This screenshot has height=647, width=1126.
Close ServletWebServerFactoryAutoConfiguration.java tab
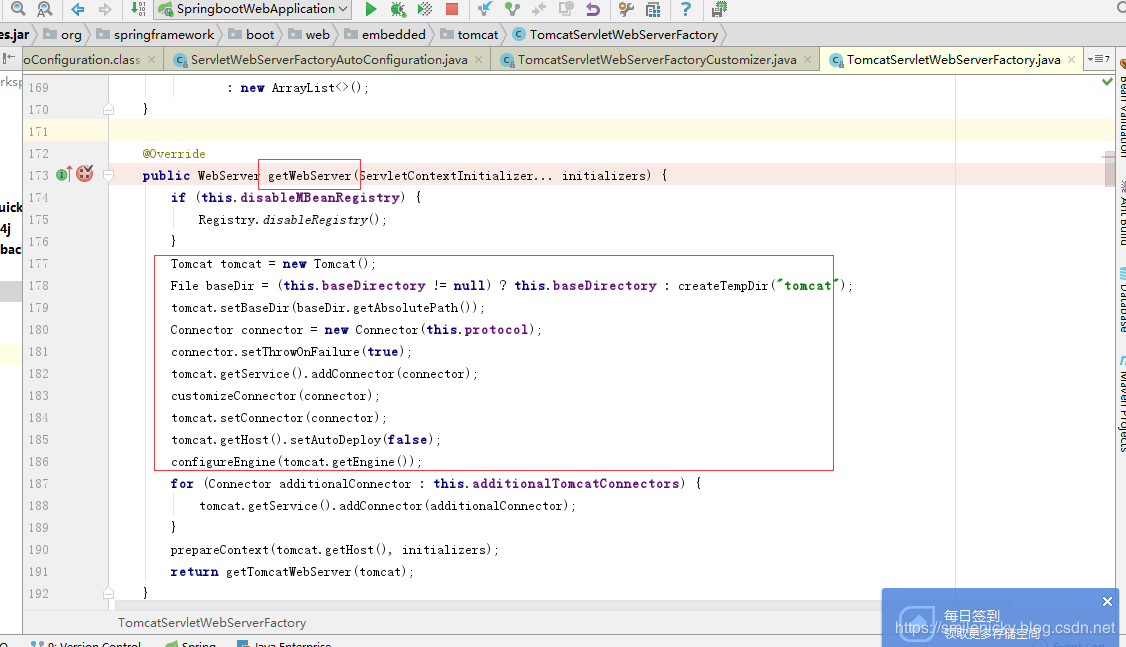tap(478, 60)
